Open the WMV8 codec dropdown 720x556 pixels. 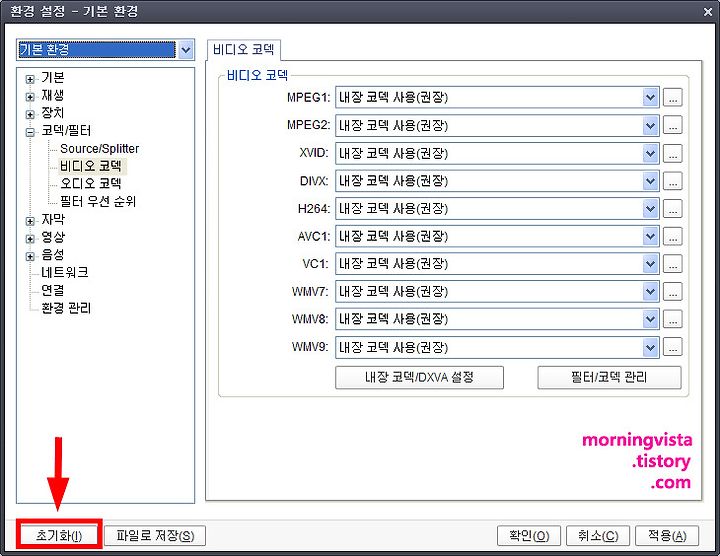497,319
